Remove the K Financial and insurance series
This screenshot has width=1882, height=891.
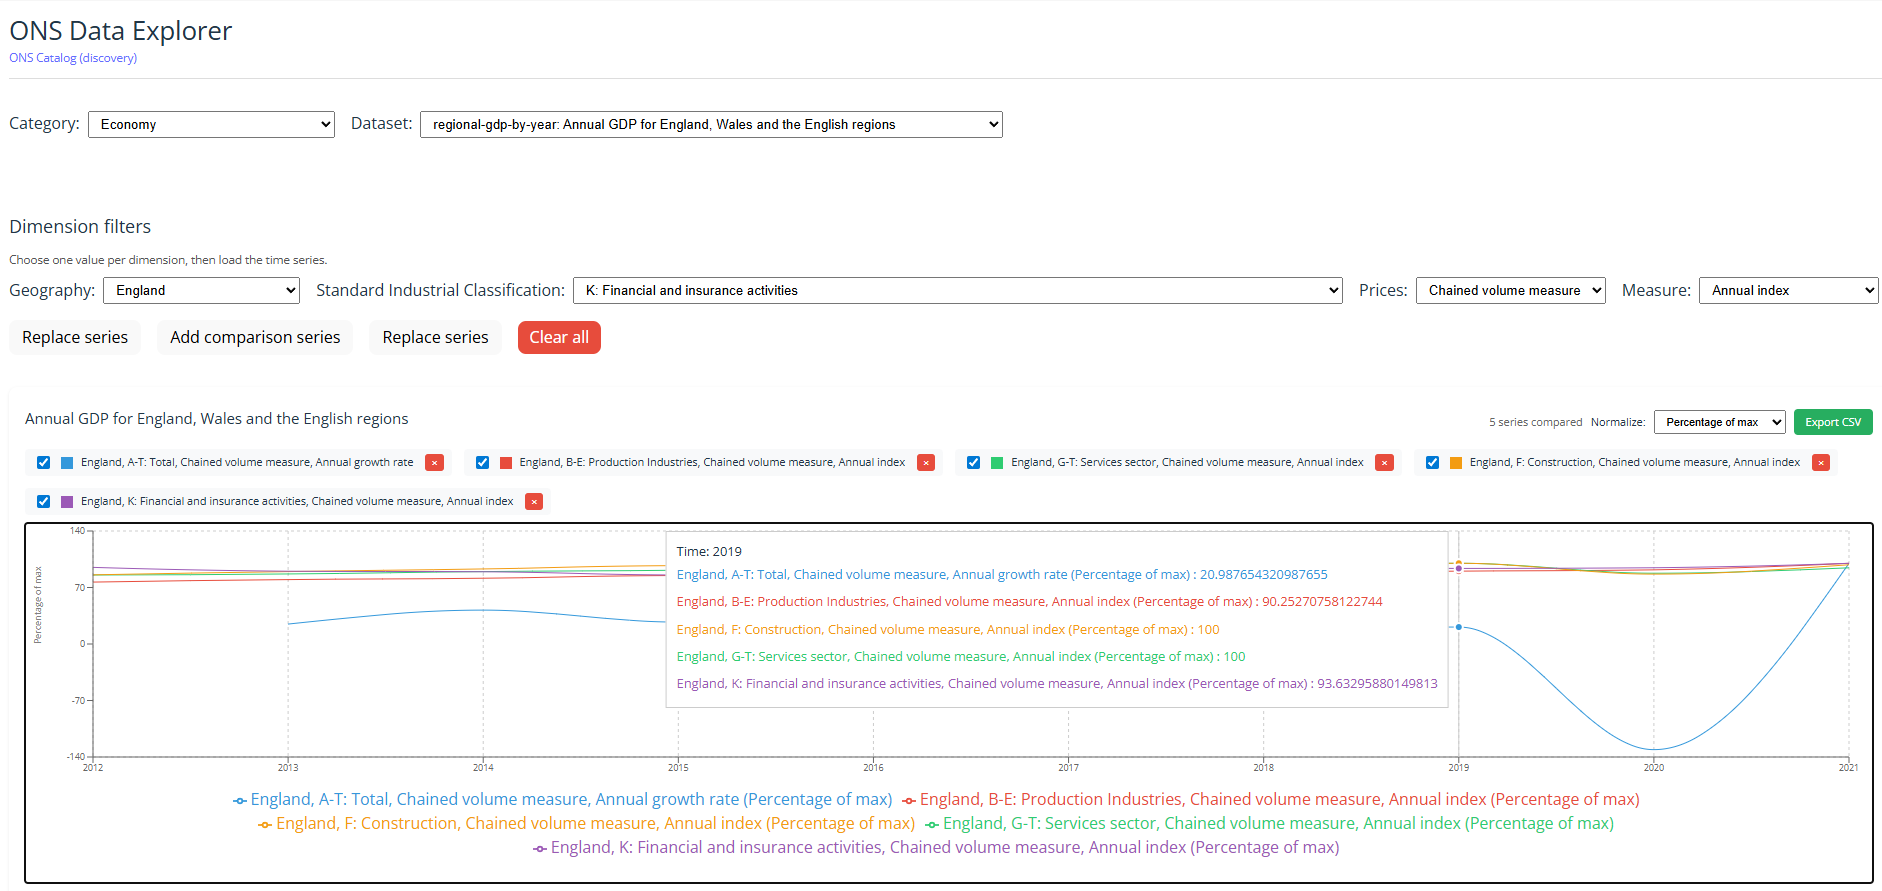click(x=534, y=502)
